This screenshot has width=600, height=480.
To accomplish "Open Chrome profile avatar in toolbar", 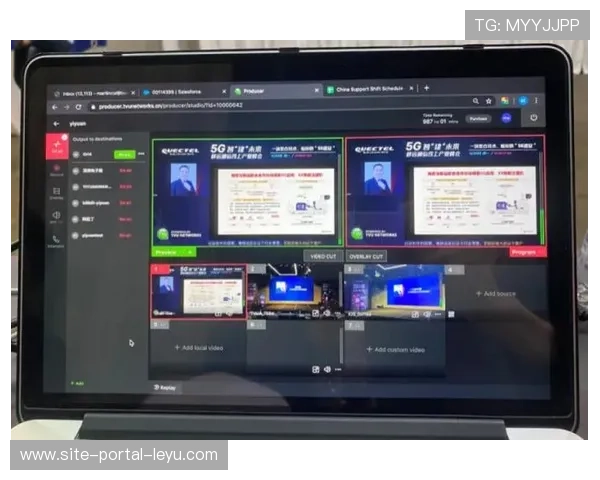I will tap(523, 101).
